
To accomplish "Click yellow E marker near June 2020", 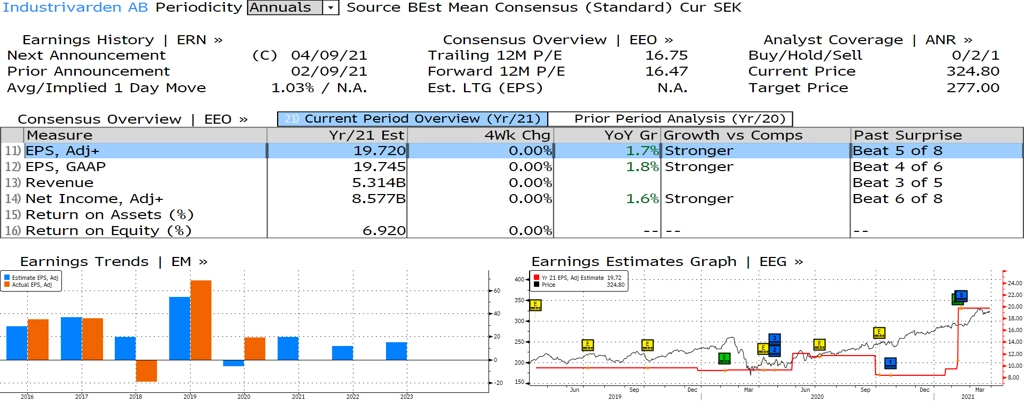I will 819,345.
